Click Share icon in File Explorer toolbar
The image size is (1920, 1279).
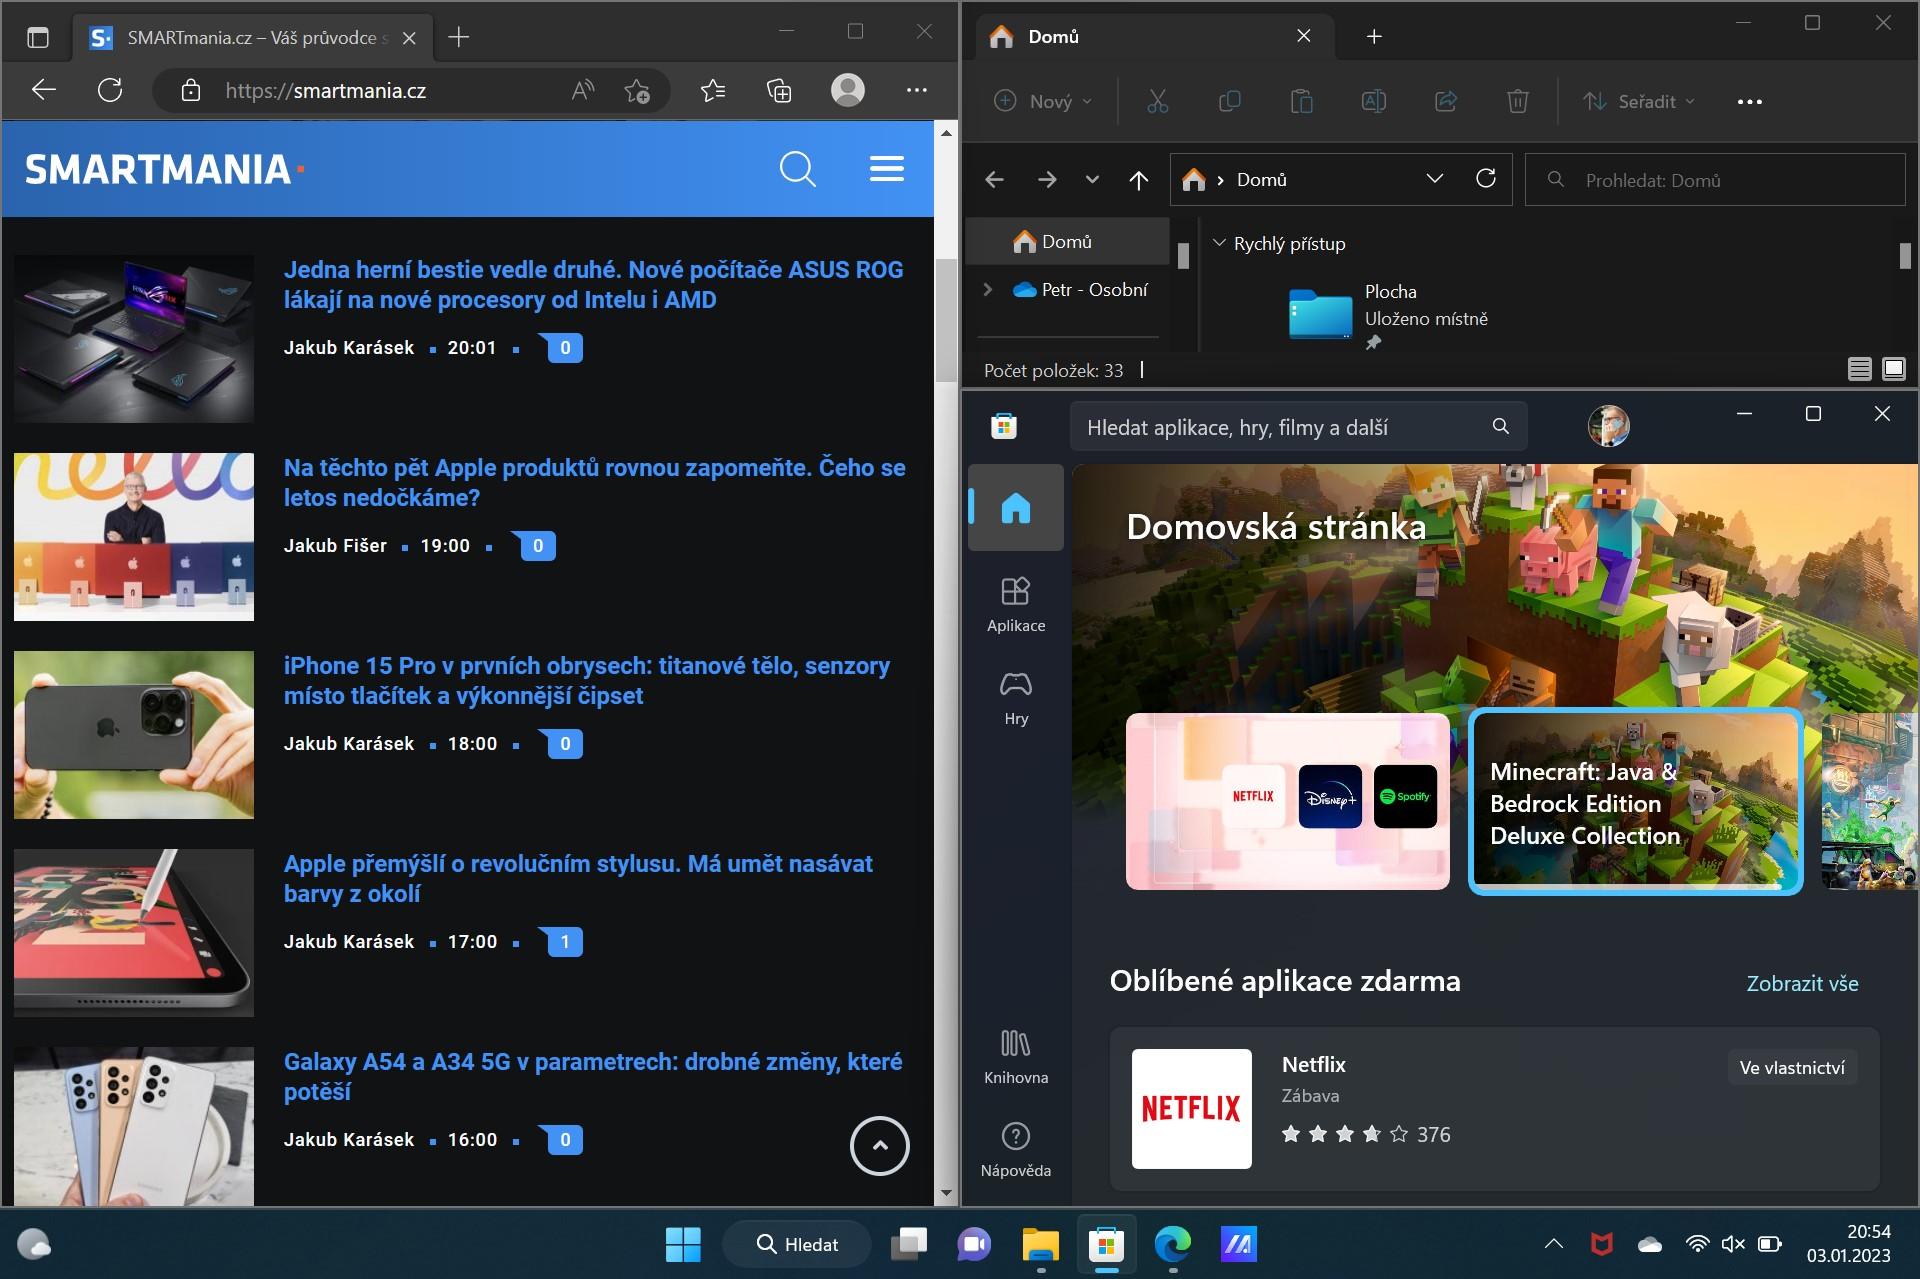pos(1446,101)
